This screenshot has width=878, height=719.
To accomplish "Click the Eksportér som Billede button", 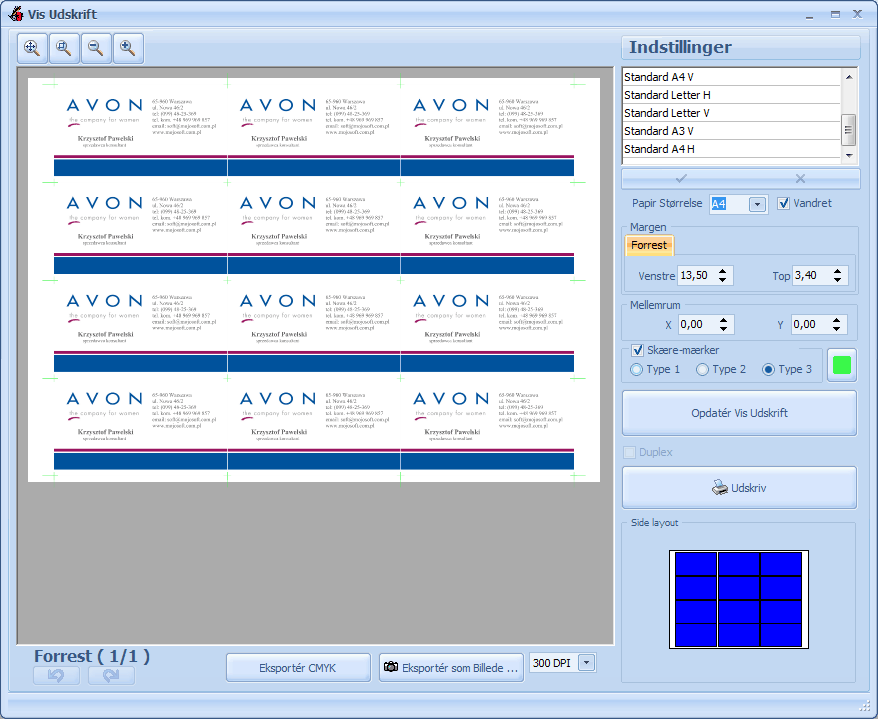I will (451, 668).
